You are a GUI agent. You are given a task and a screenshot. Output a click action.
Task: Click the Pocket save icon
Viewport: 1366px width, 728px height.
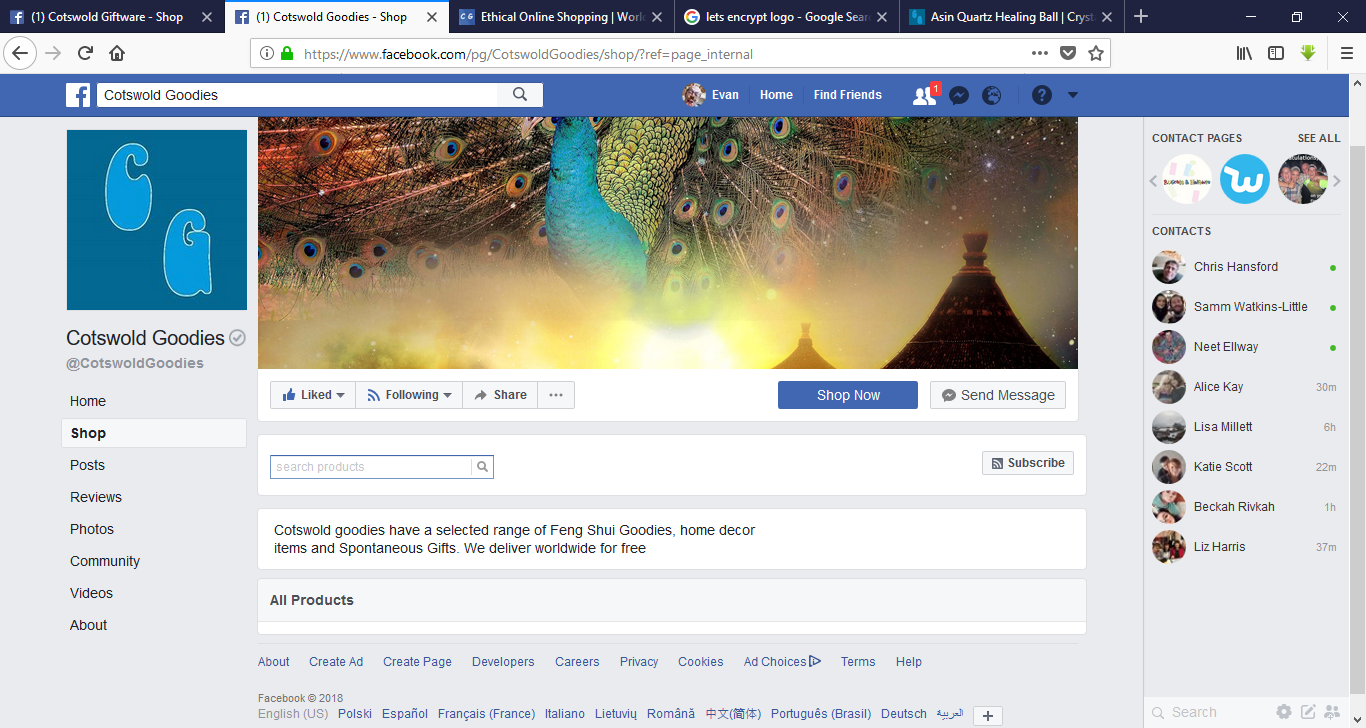click(x=1068, y=54)
